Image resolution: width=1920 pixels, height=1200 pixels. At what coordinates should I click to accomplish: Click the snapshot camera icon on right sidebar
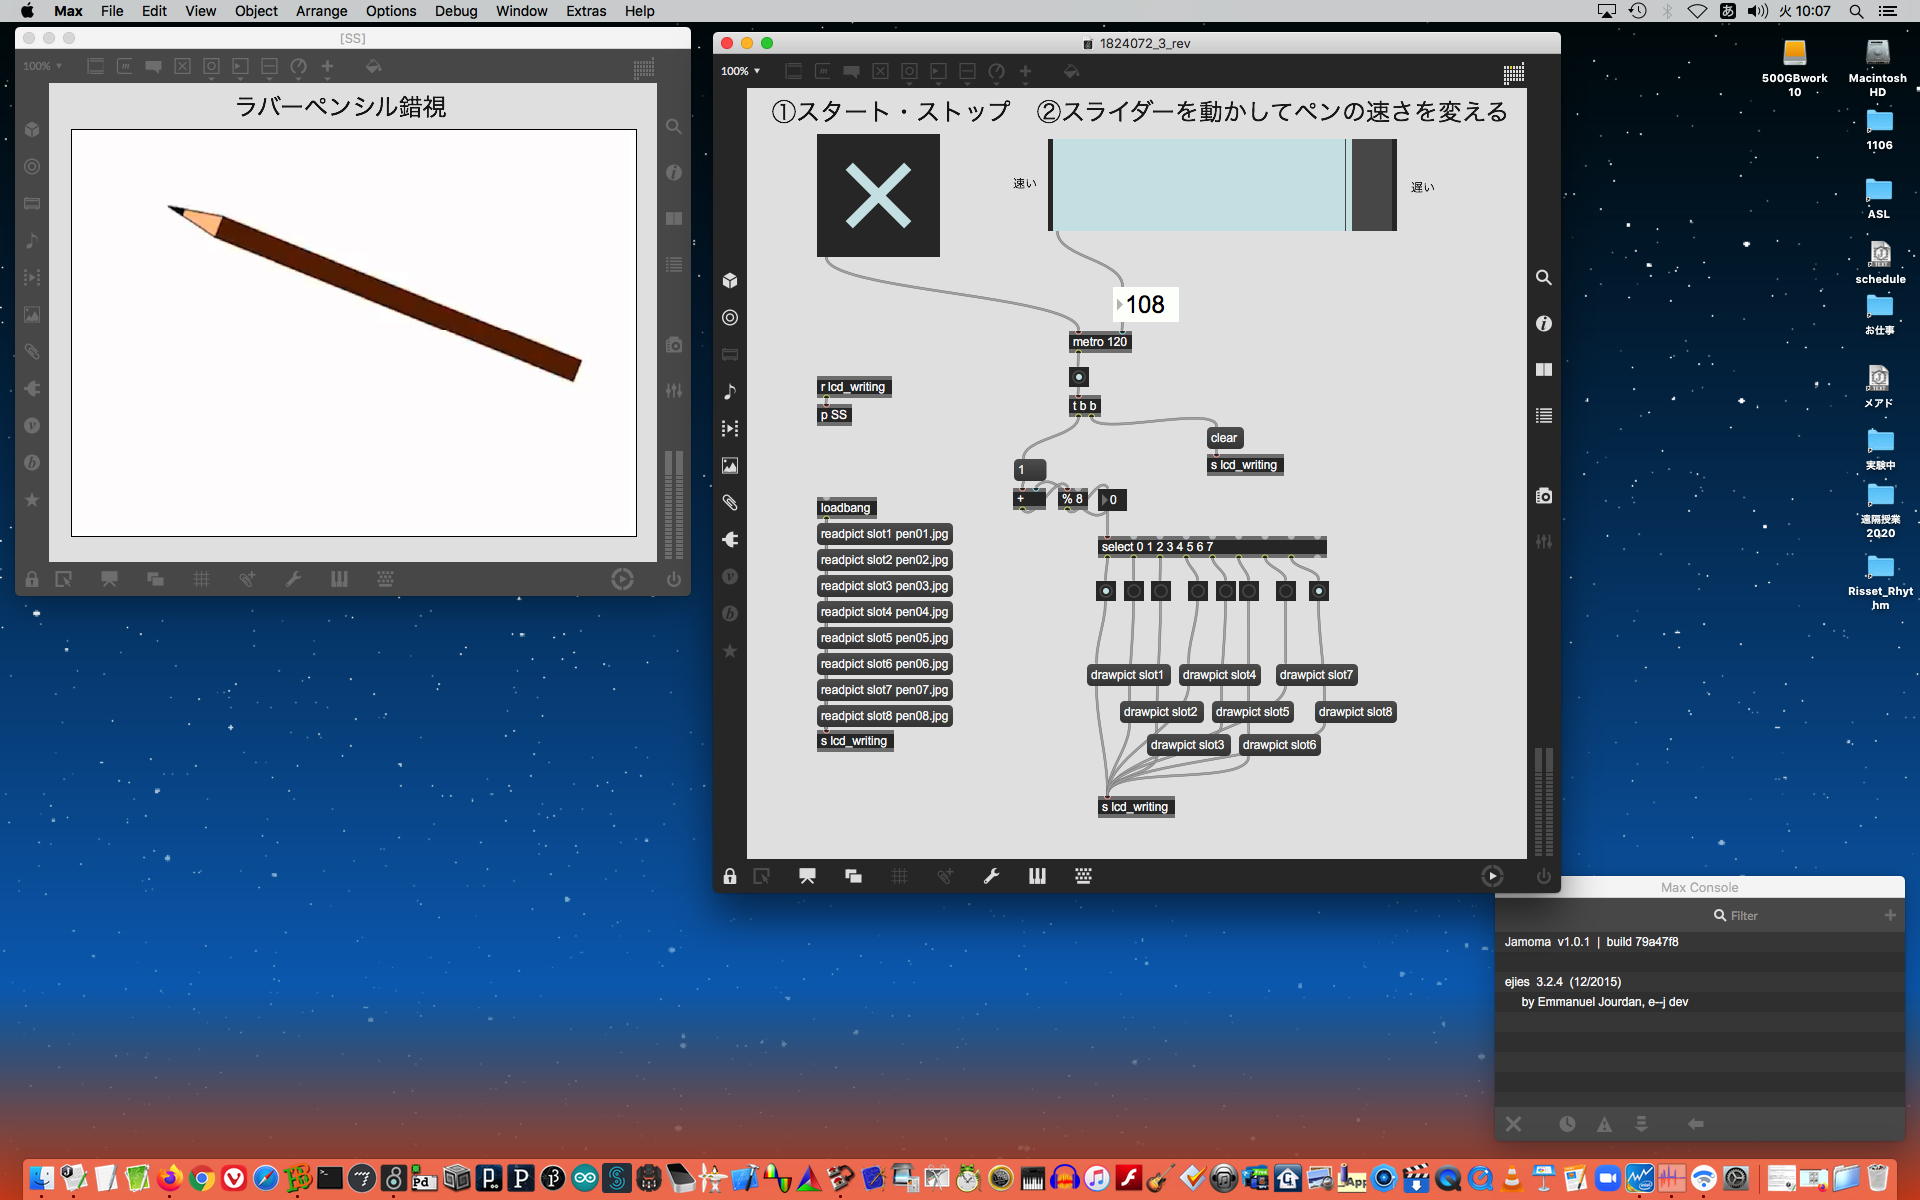tap(1544, 496)
